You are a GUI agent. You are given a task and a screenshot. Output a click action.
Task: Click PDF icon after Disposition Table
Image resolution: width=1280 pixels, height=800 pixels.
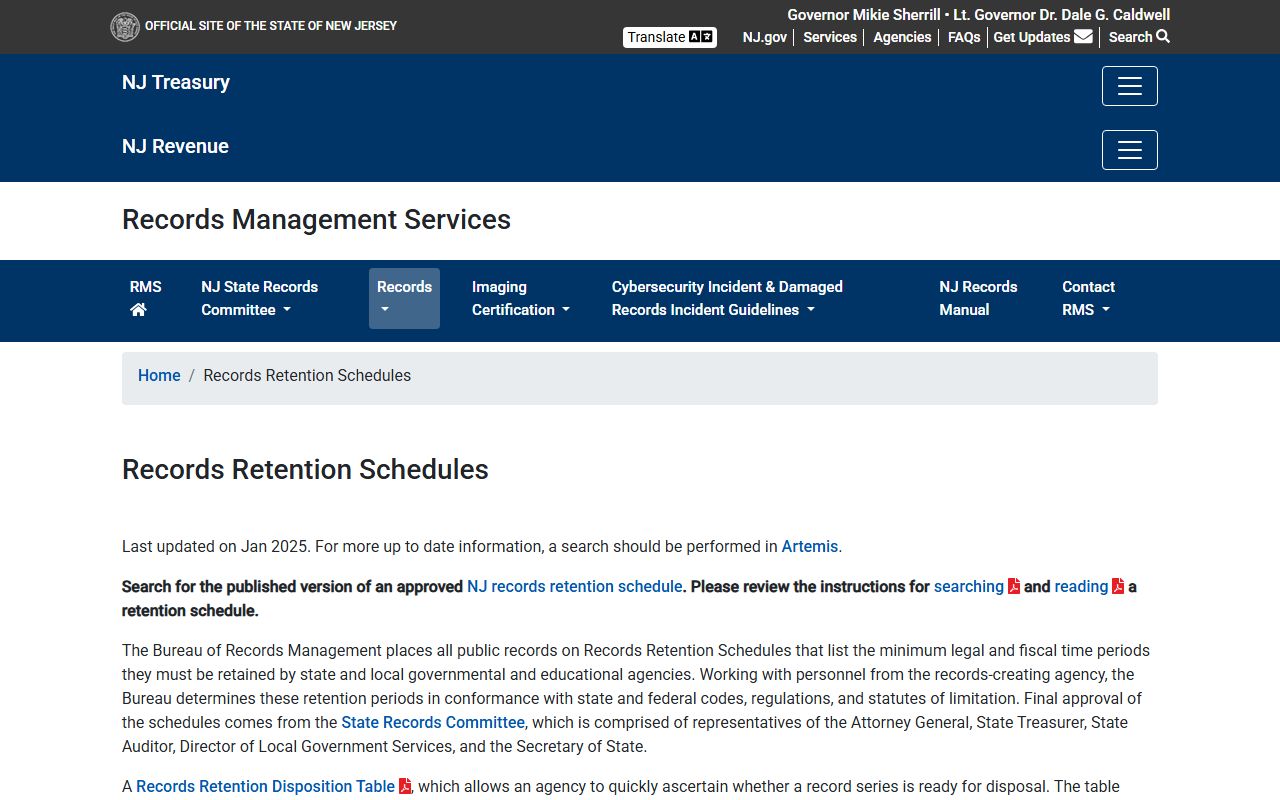click(x=405, y=786)
